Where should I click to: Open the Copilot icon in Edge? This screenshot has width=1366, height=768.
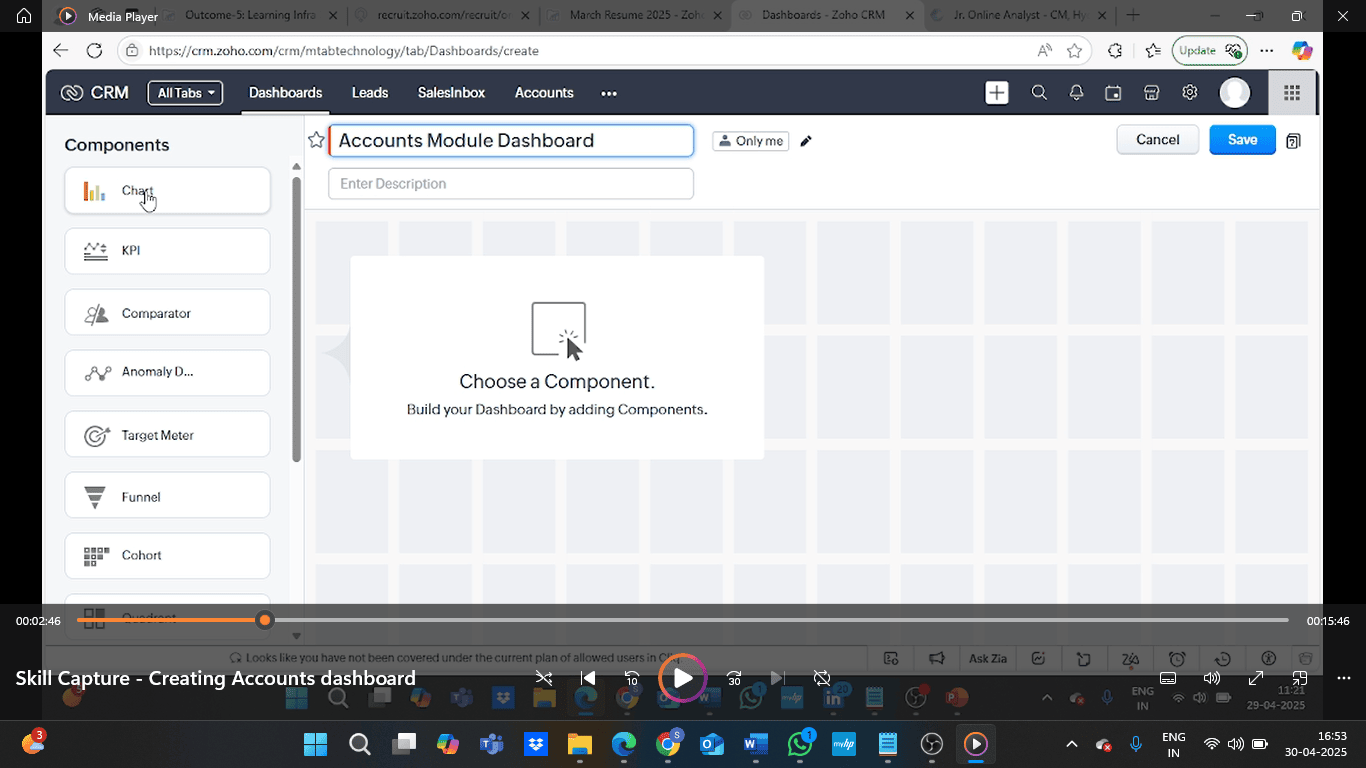[1301, 51]
